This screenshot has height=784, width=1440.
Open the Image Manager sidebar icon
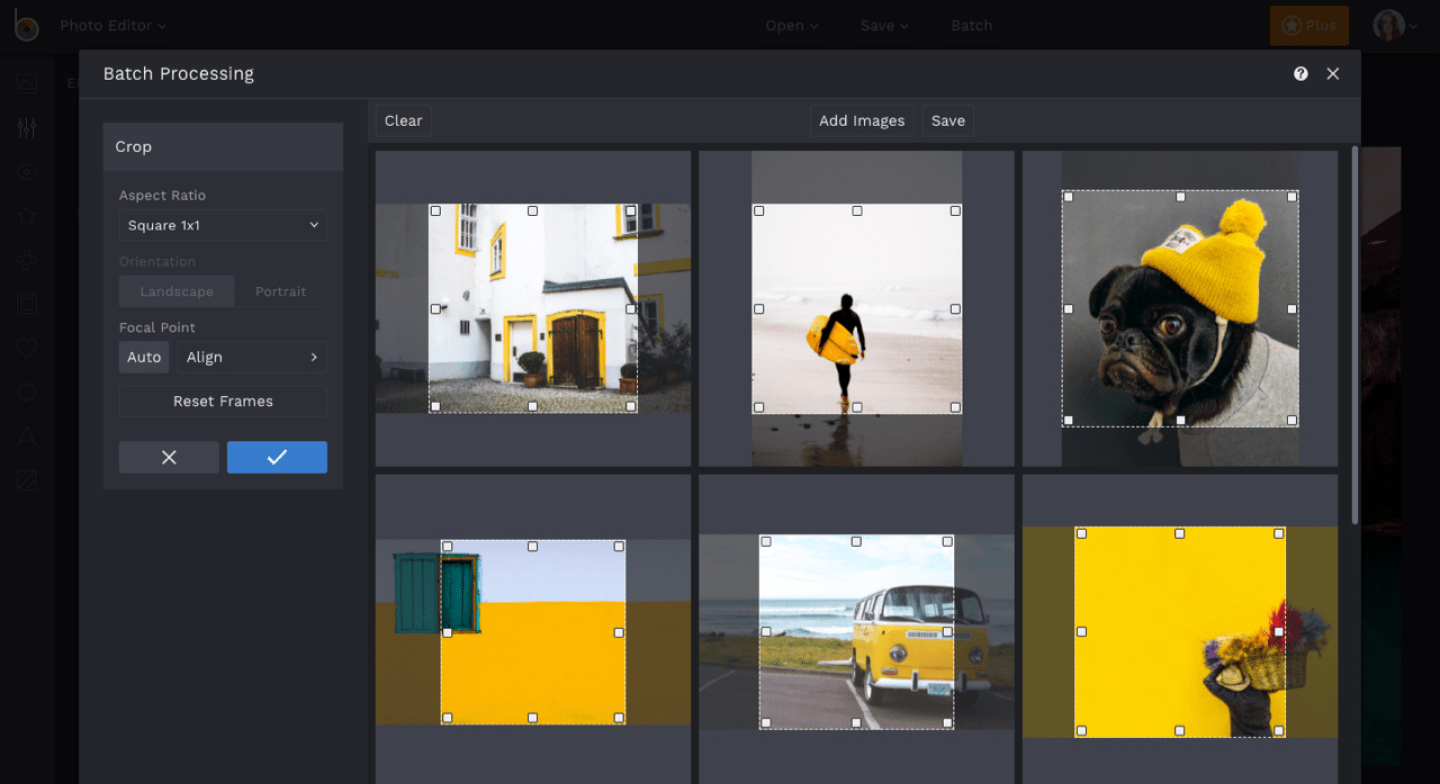pos(27,84)
